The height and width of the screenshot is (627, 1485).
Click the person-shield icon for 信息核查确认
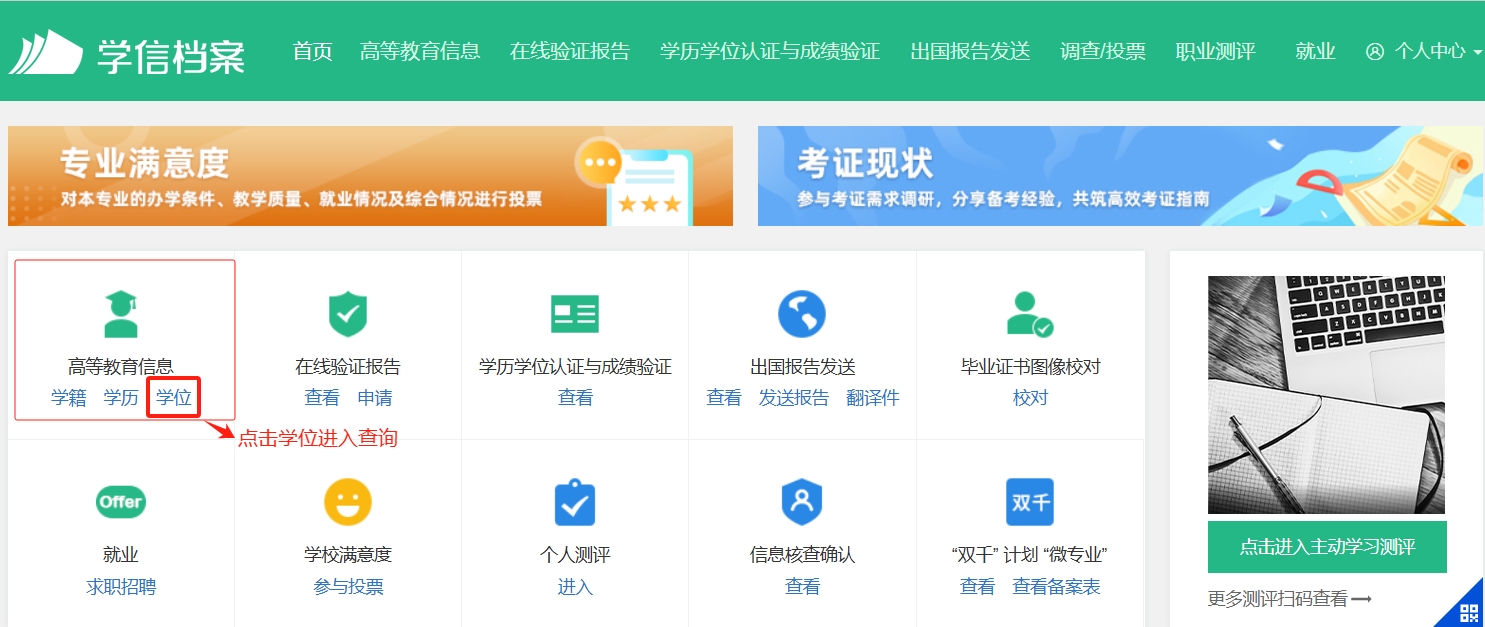(802, 502)
